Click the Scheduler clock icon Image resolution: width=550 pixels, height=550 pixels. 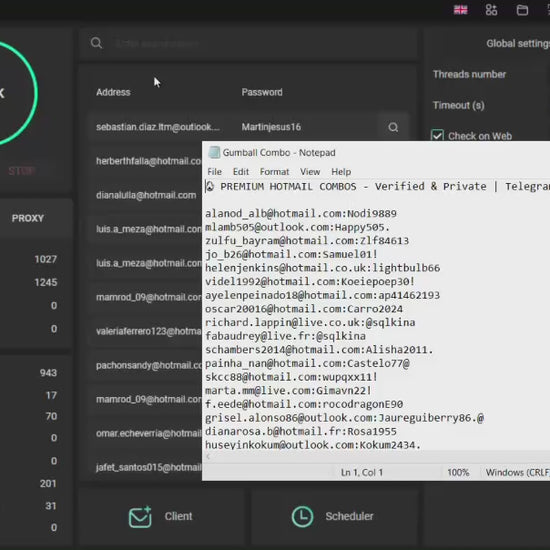click(x=302, y=516)
